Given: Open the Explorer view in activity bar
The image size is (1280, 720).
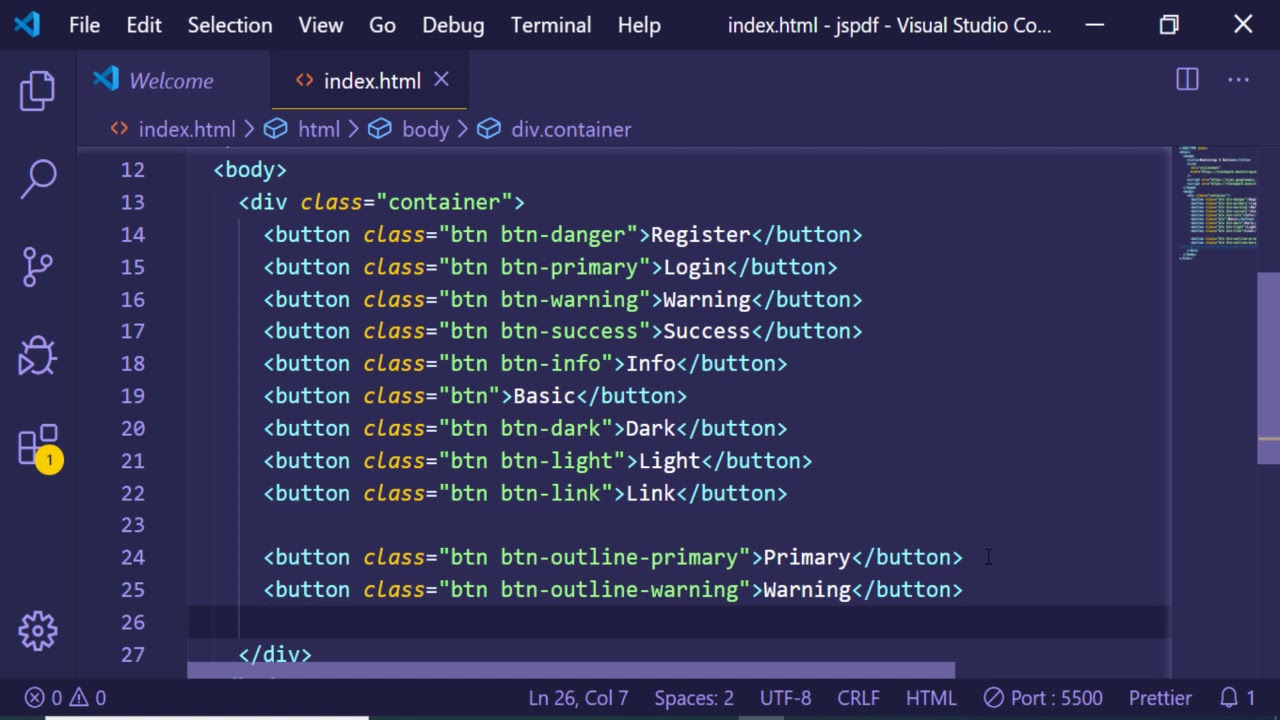Looking at the screenshot, I should [38, 91].
